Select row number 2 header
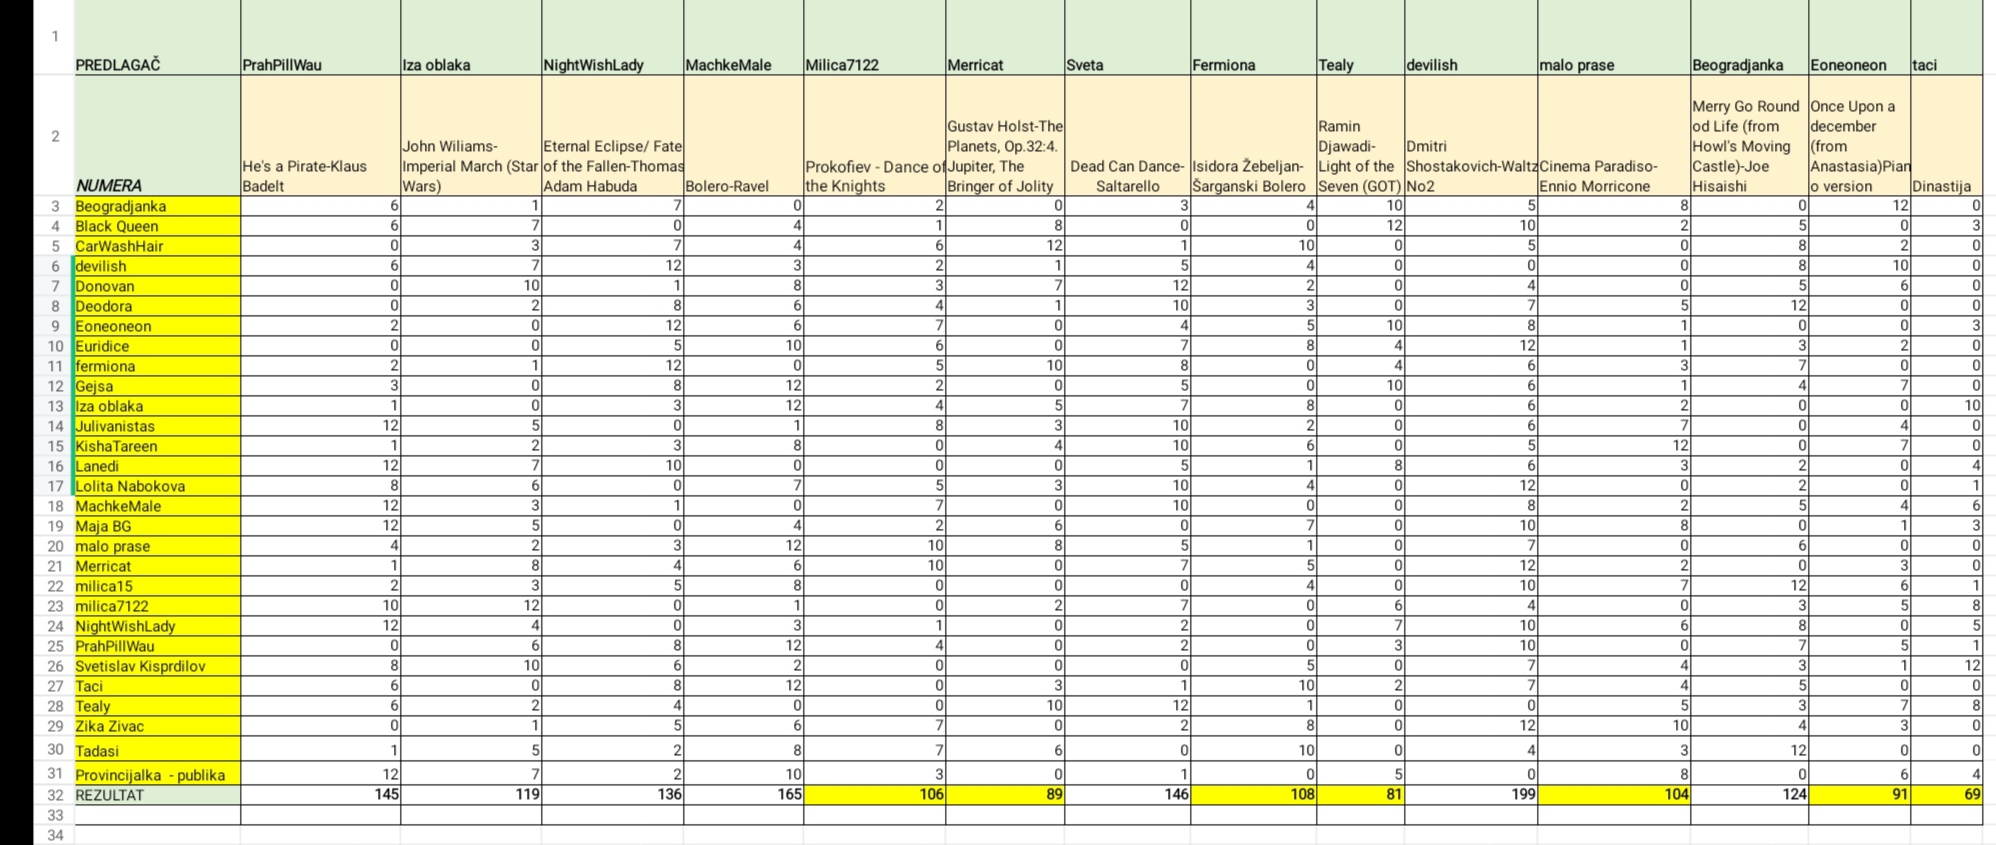The image size is (1996, 845). 54,136
